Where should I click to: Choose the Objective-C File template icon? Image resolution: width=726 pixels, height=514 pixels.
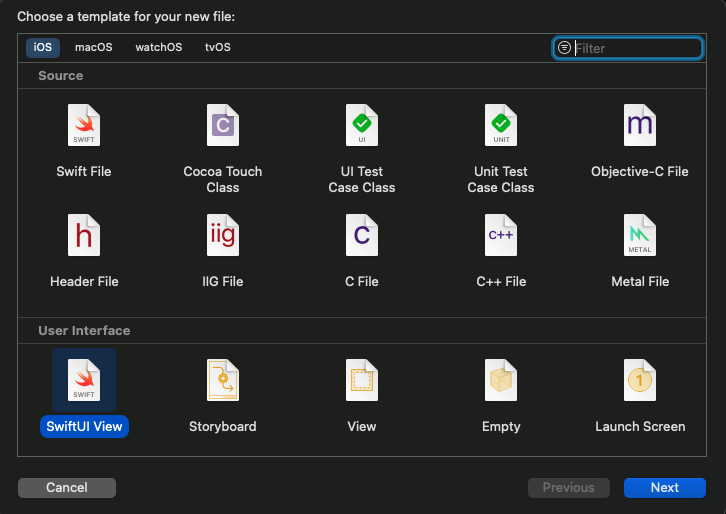[x=639, y=125]
